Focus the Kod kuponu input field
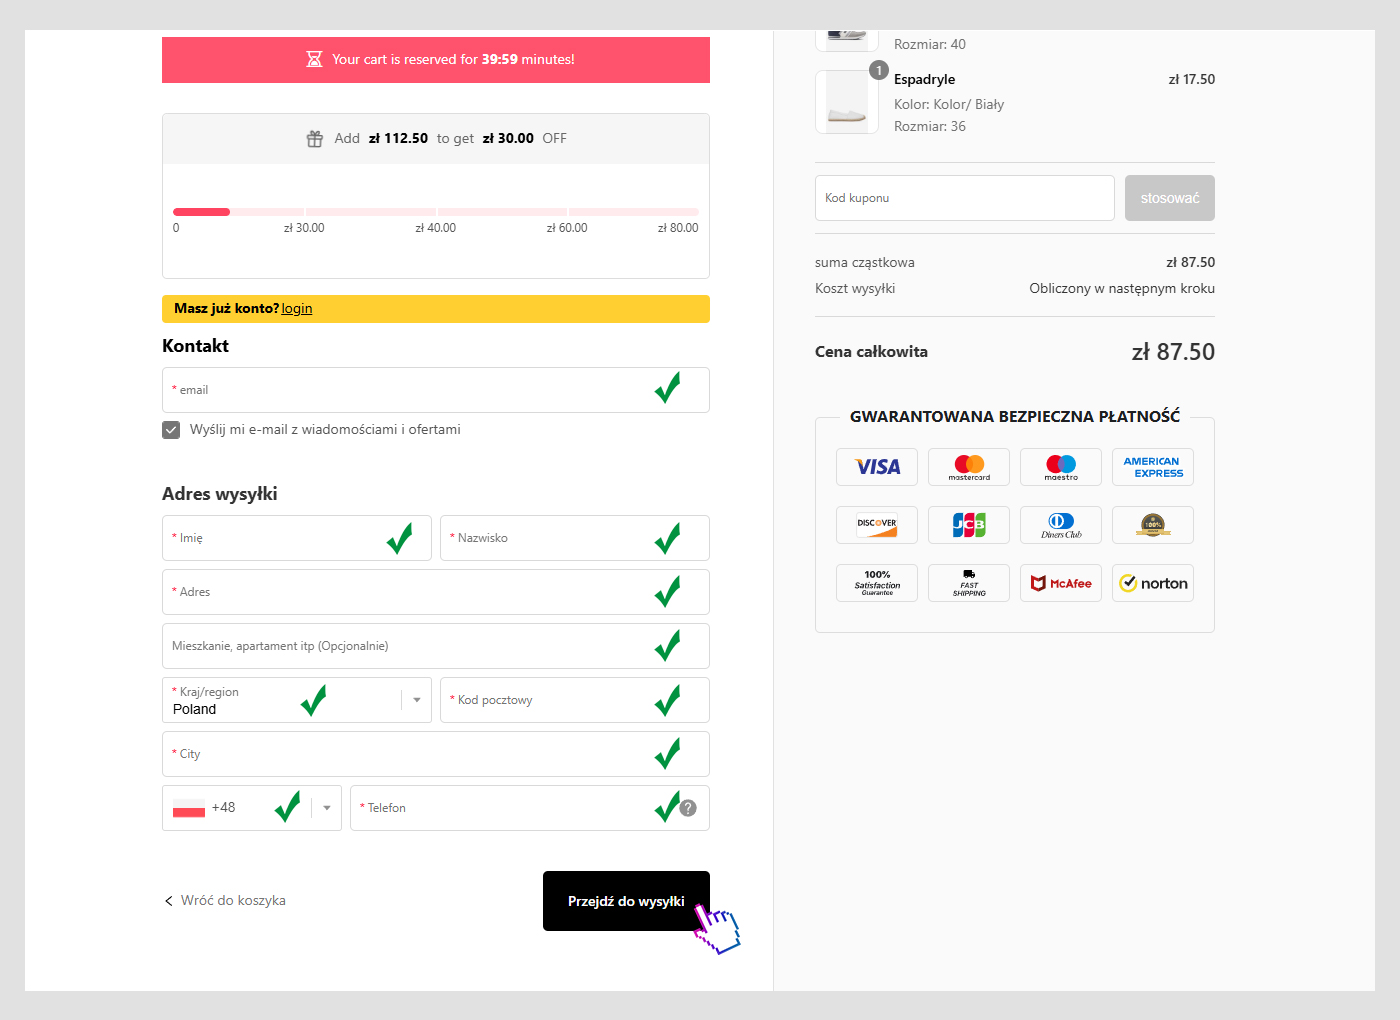 [964, 198]
